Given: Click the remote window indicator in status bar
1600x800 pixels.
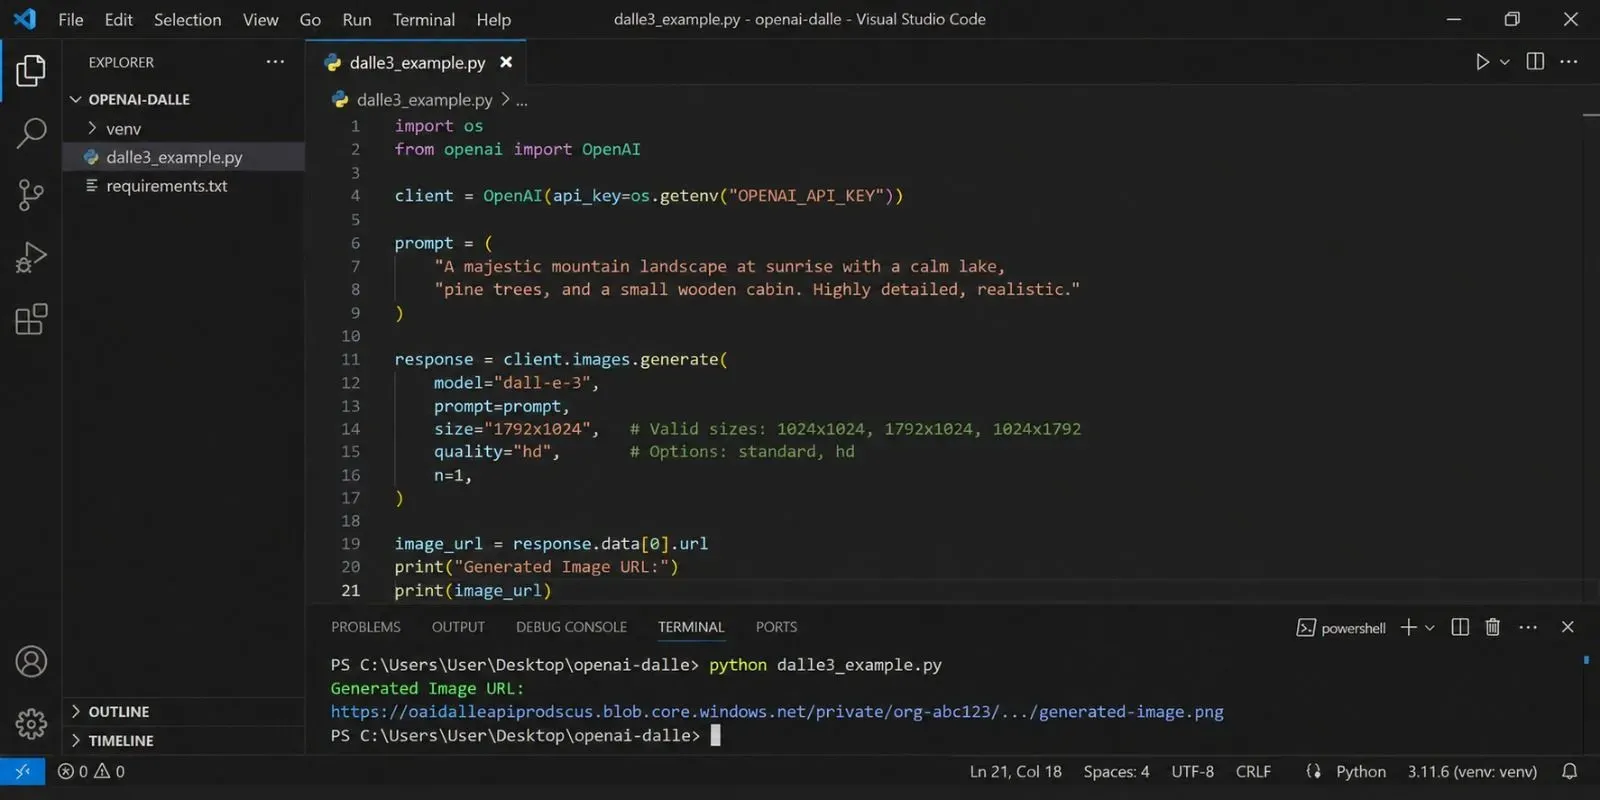Looking at the screenshot, I should click(22, 771).
